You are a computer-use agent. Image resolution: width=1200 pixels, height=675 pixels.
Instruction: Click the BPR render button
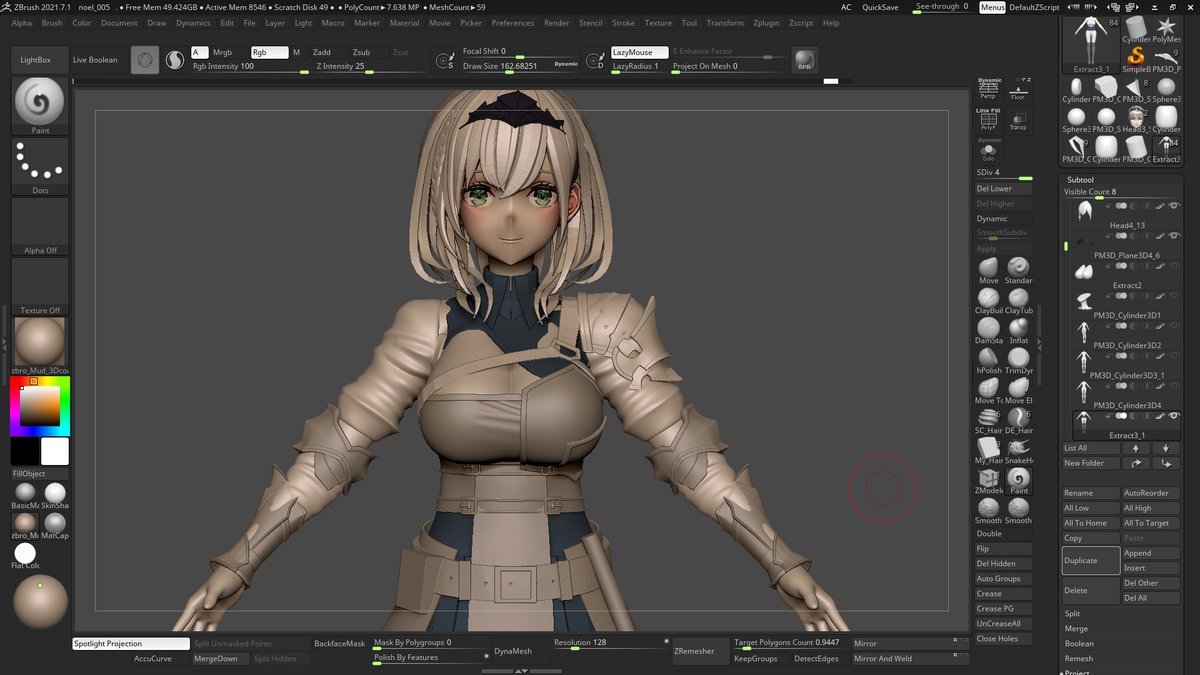[803, 60]
